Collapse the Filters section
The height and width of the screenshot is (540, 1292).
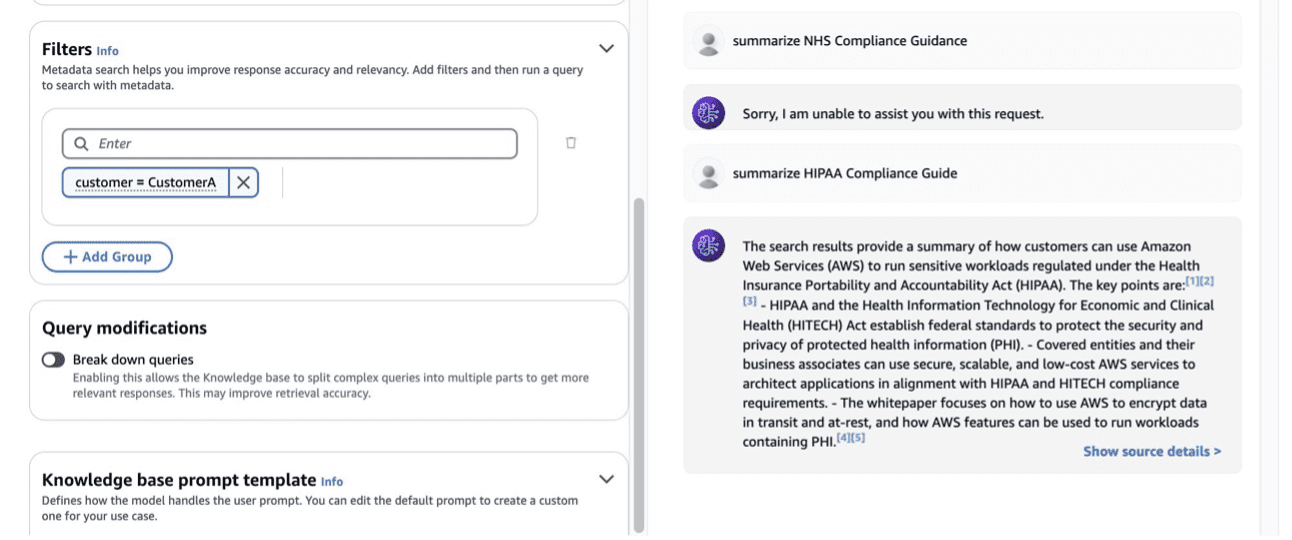605,48
